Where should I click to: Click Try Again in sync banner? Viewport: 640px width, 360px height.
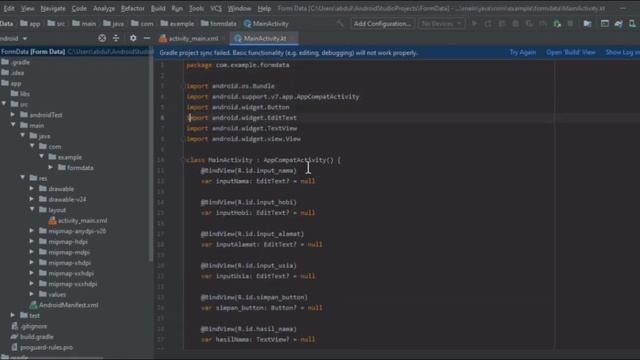522,52
